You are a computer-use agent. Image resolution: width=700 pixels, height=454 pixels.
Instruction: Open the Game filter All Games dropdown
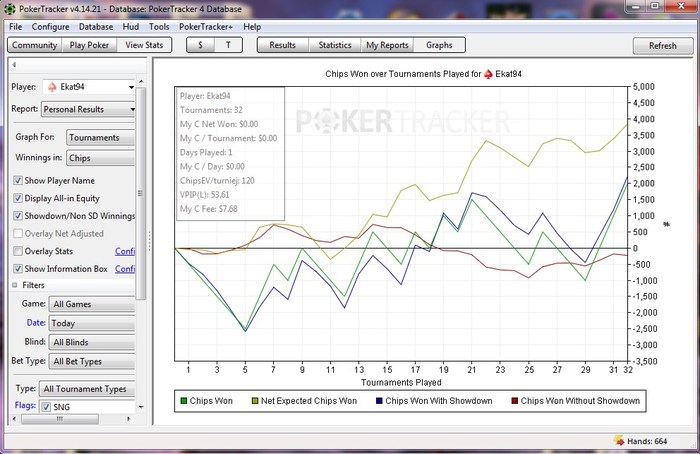(x=92, y=304)
